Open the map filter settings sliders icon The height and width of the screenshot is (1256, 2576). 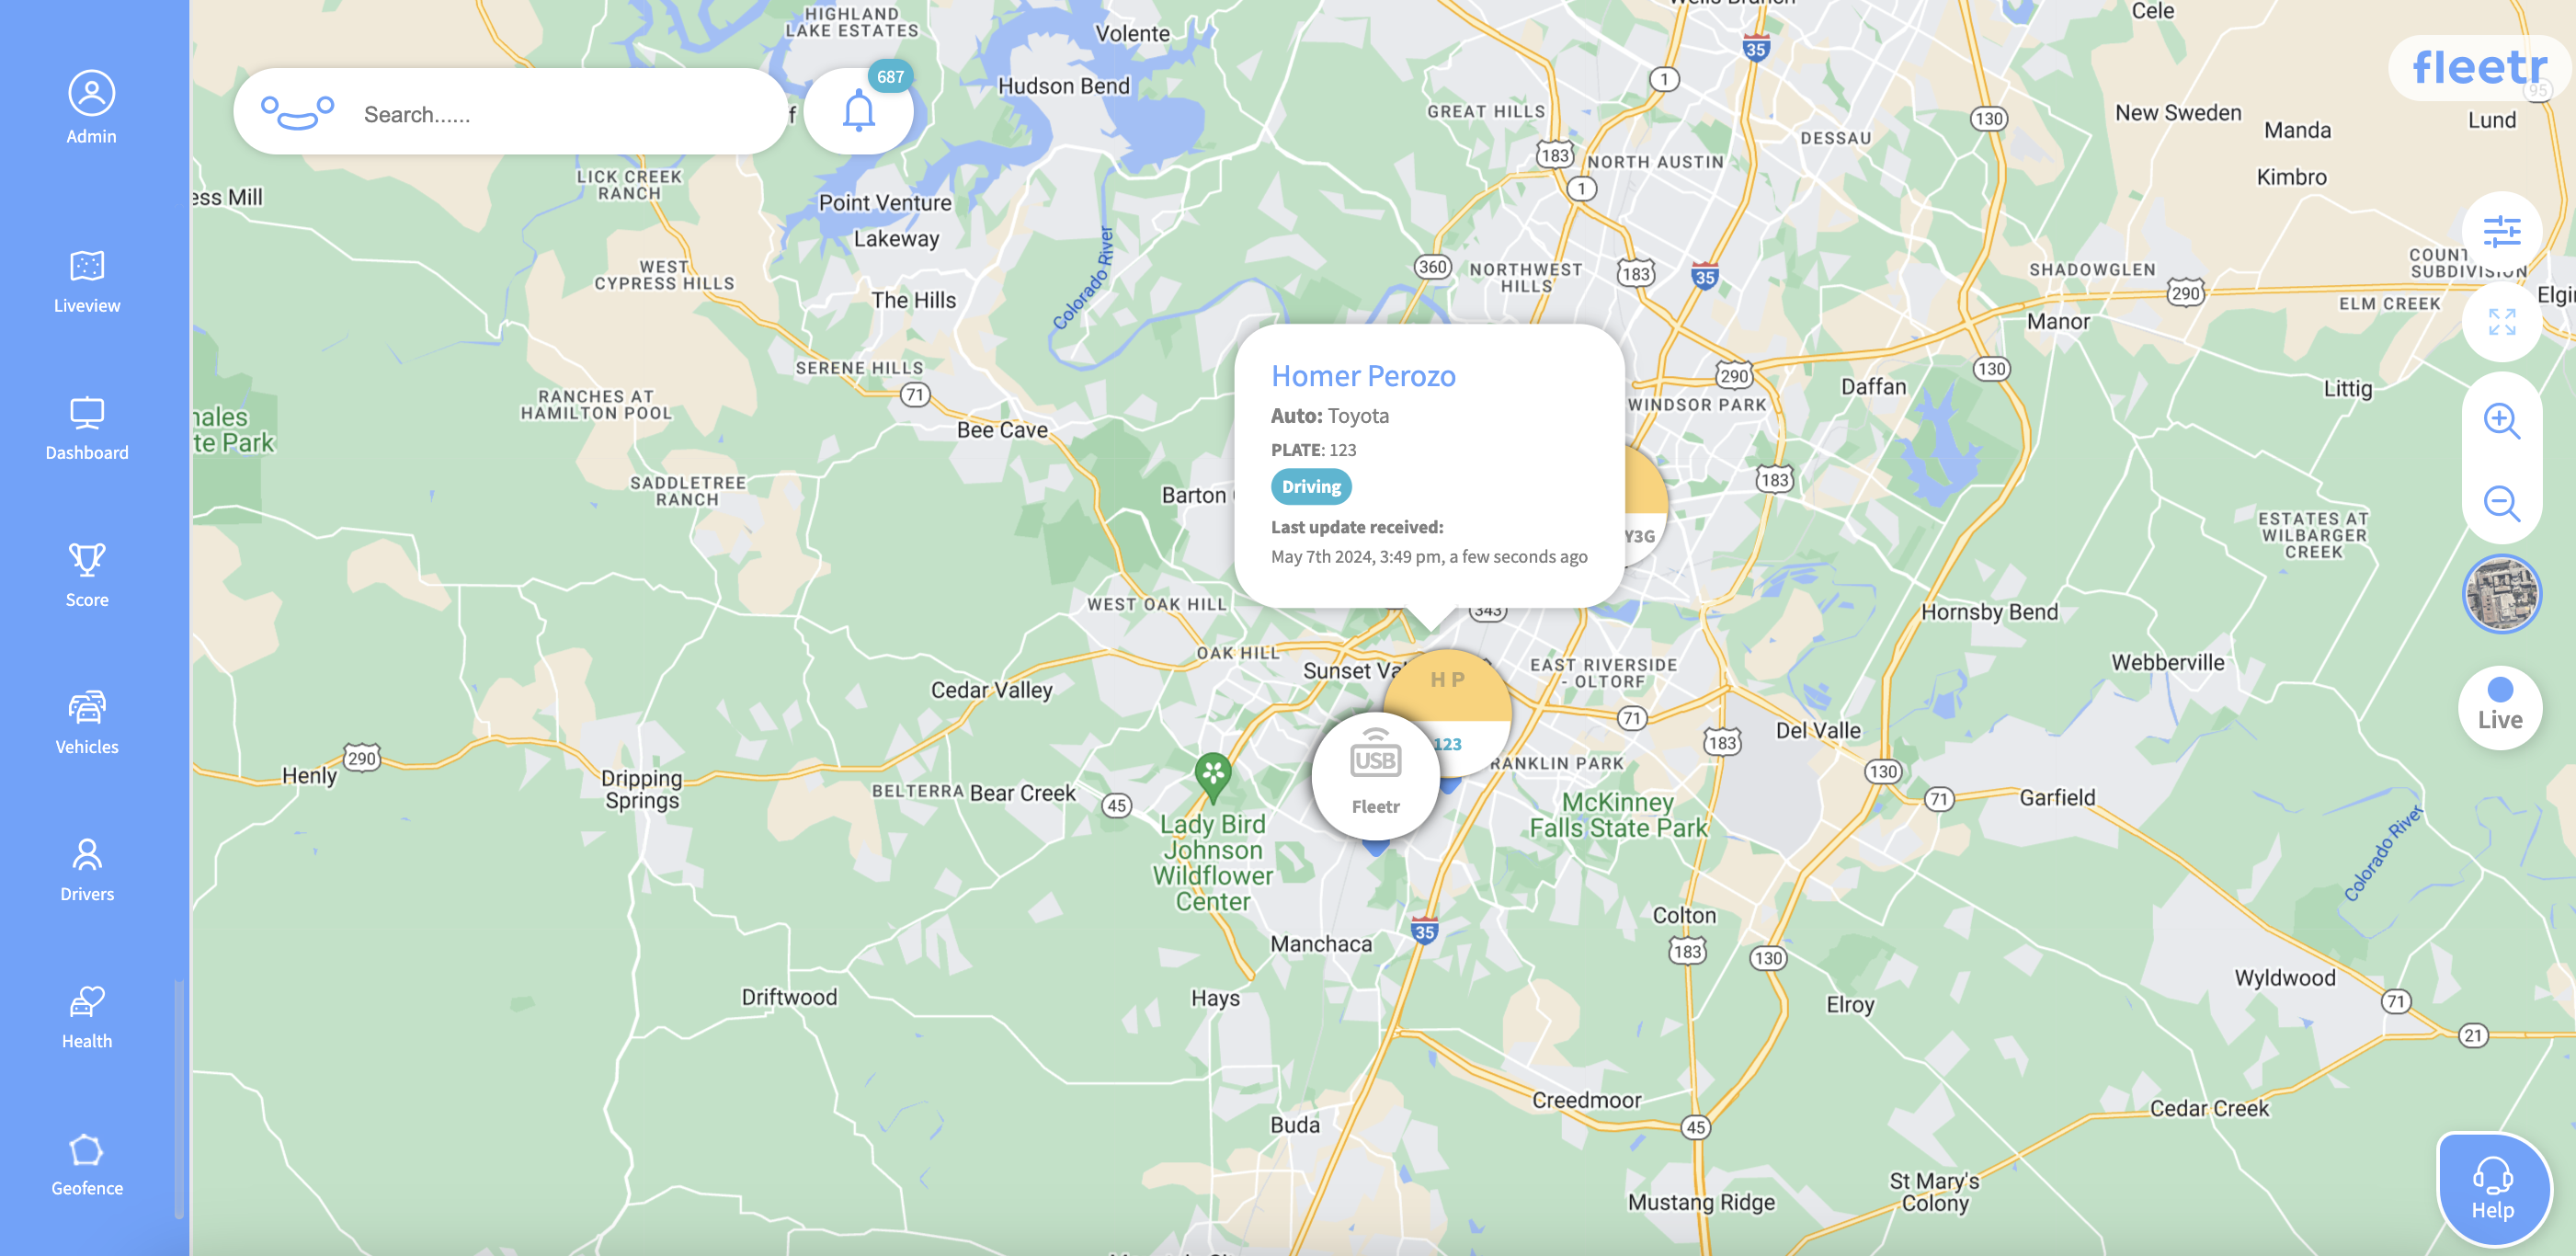click(x=2501, y=232)
